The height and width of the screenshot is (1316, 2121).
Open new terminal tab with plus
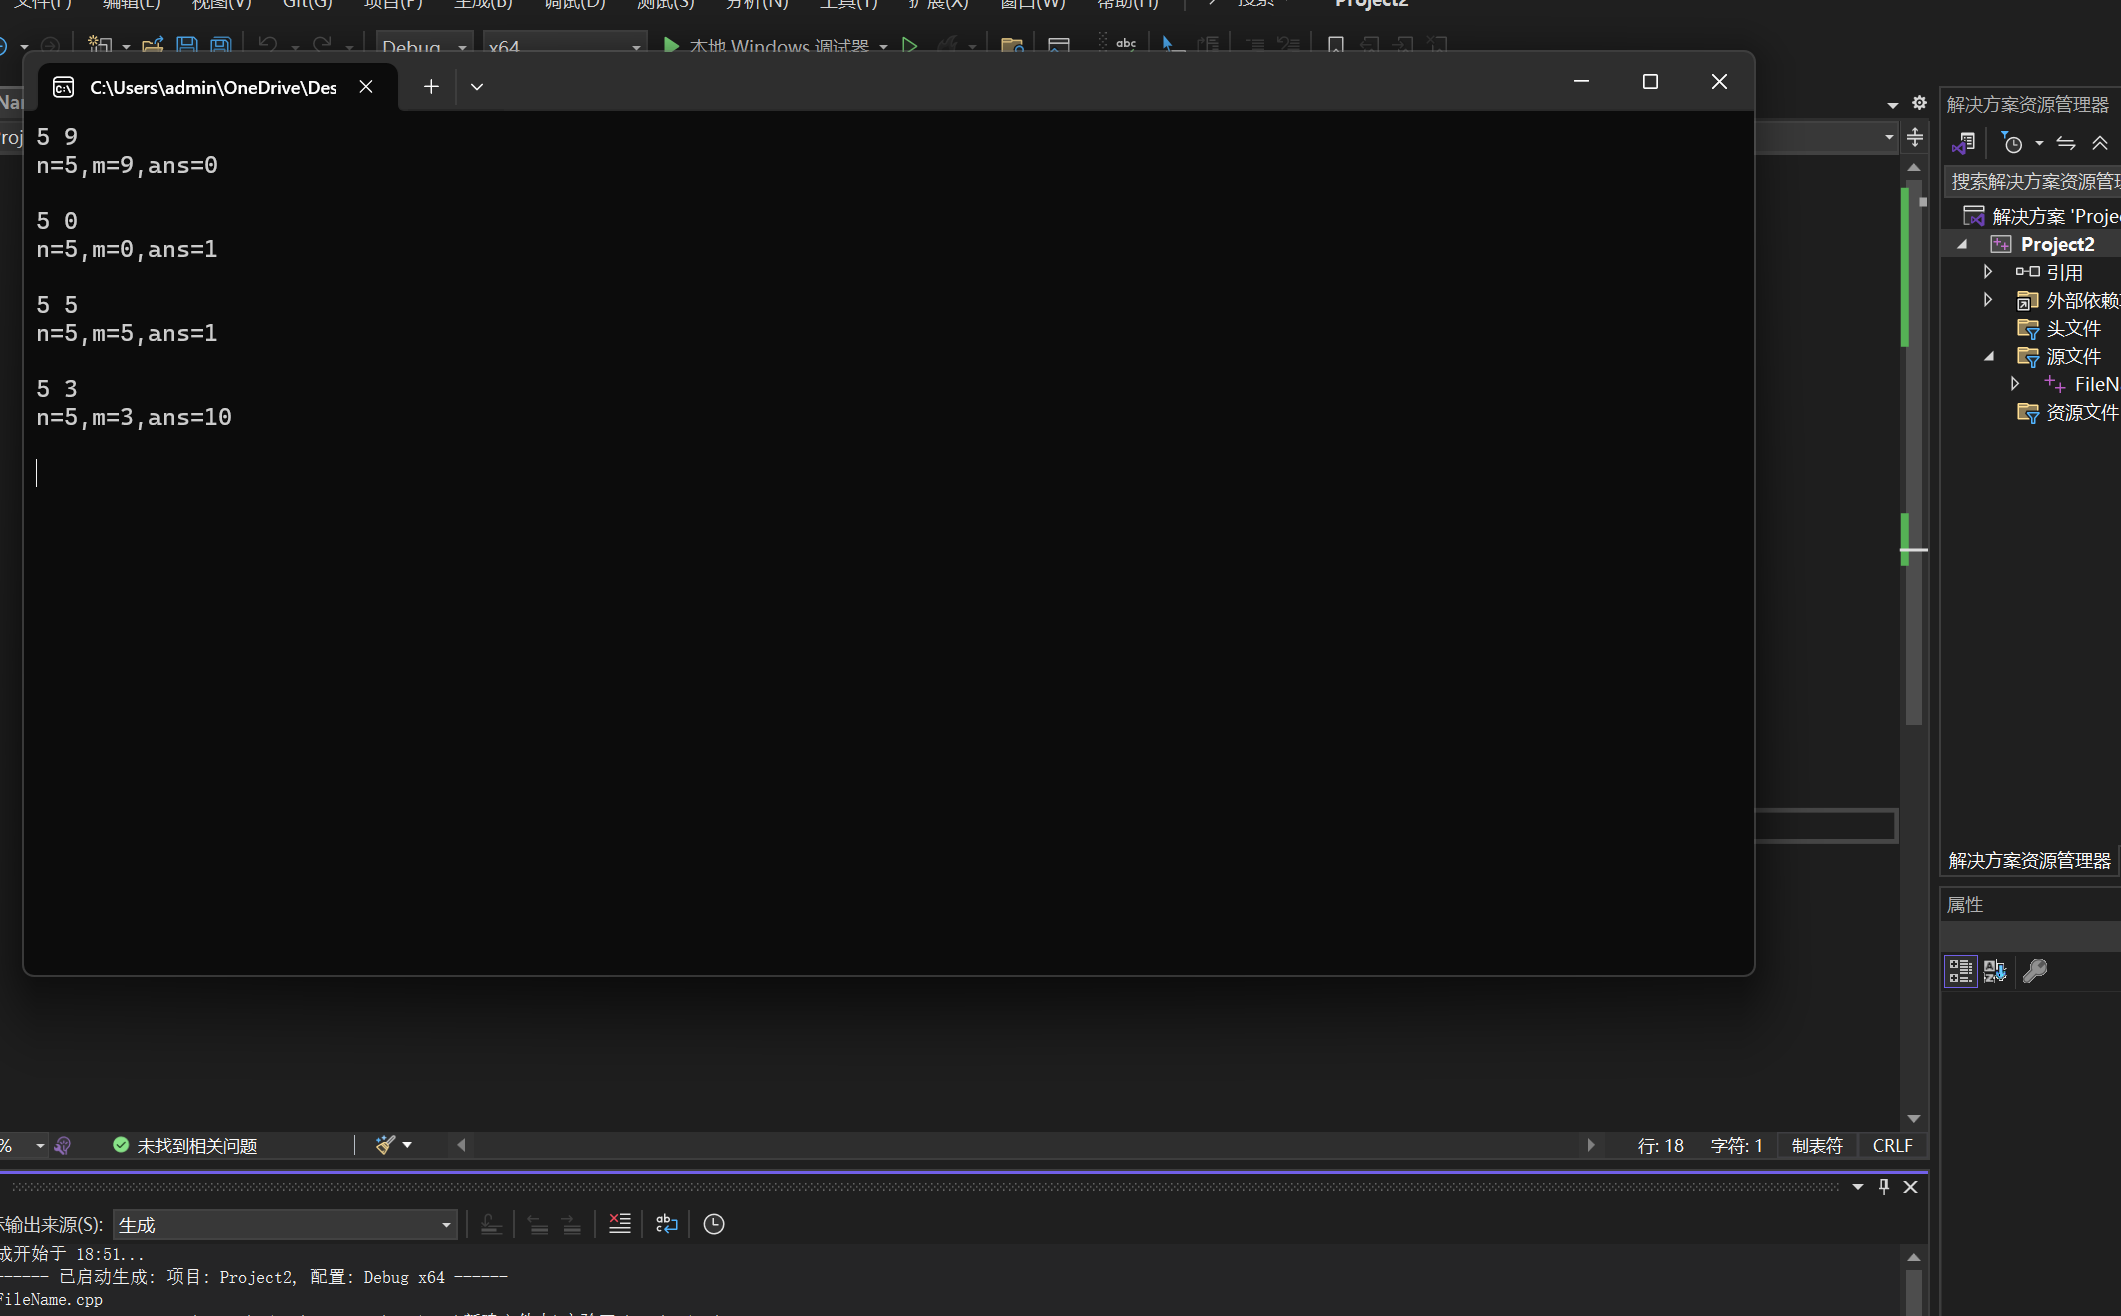pos(431,87)
